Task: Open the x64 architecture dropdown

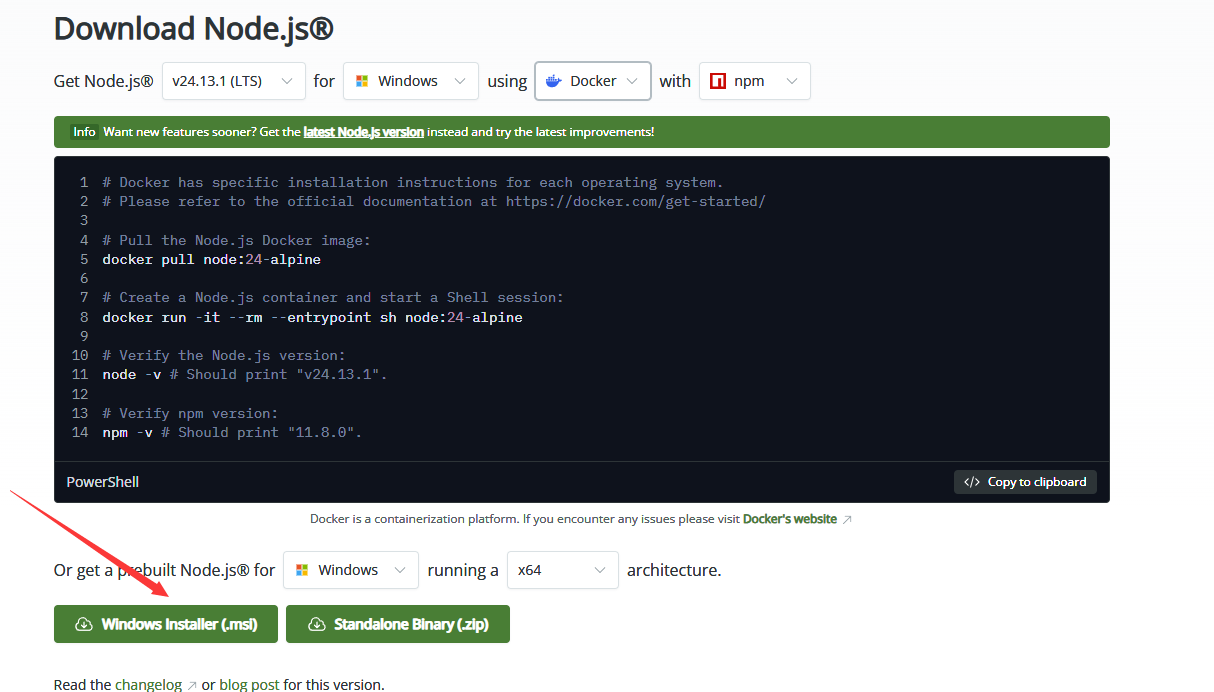Action: point(562,570)
